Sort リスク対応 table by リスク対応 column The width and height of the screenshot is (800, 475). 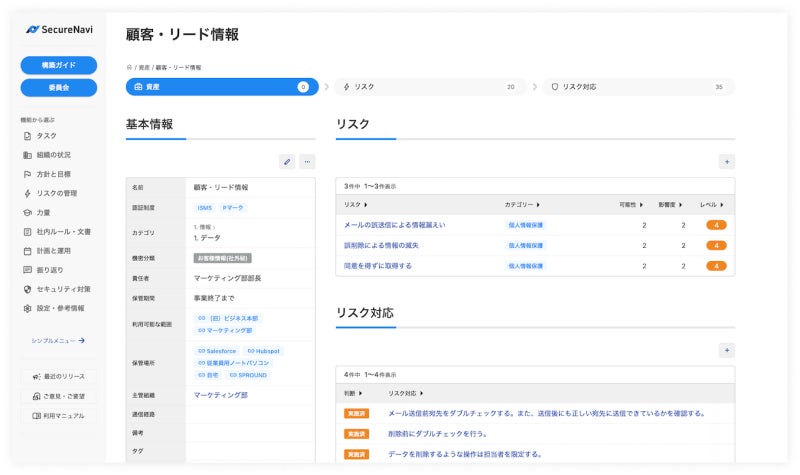[406, 393]
